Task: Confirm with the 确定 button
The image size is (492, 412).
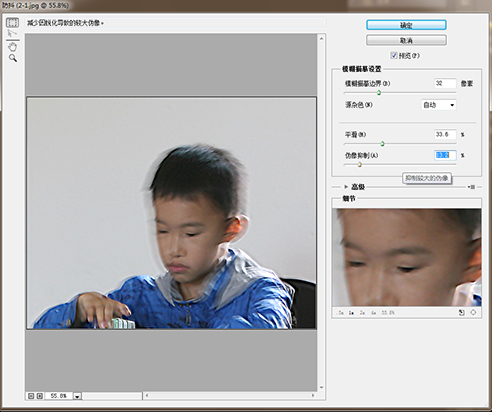Action: [x=406, y=25]
